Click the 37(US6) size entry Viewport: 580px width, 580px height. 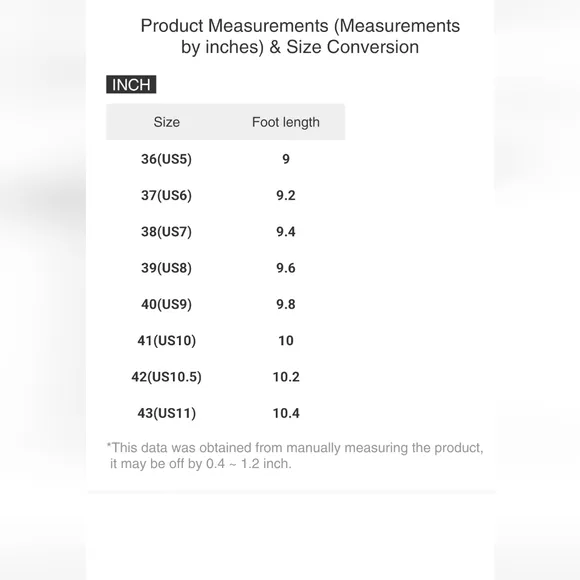[x=166, y=195]
